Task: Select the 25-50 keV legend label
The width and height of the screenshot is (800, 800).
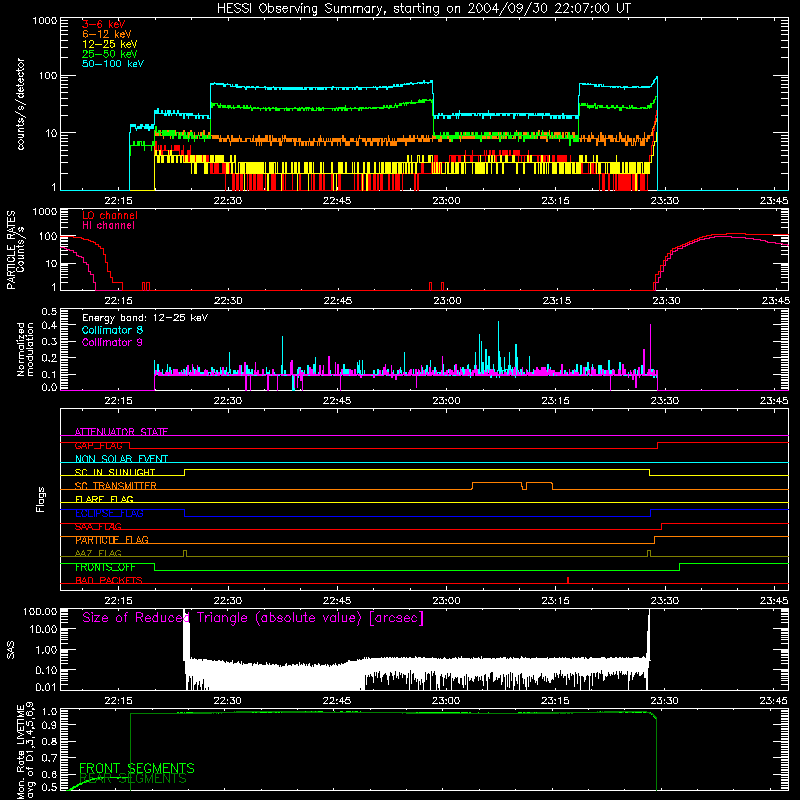Action: coord(110,54)
